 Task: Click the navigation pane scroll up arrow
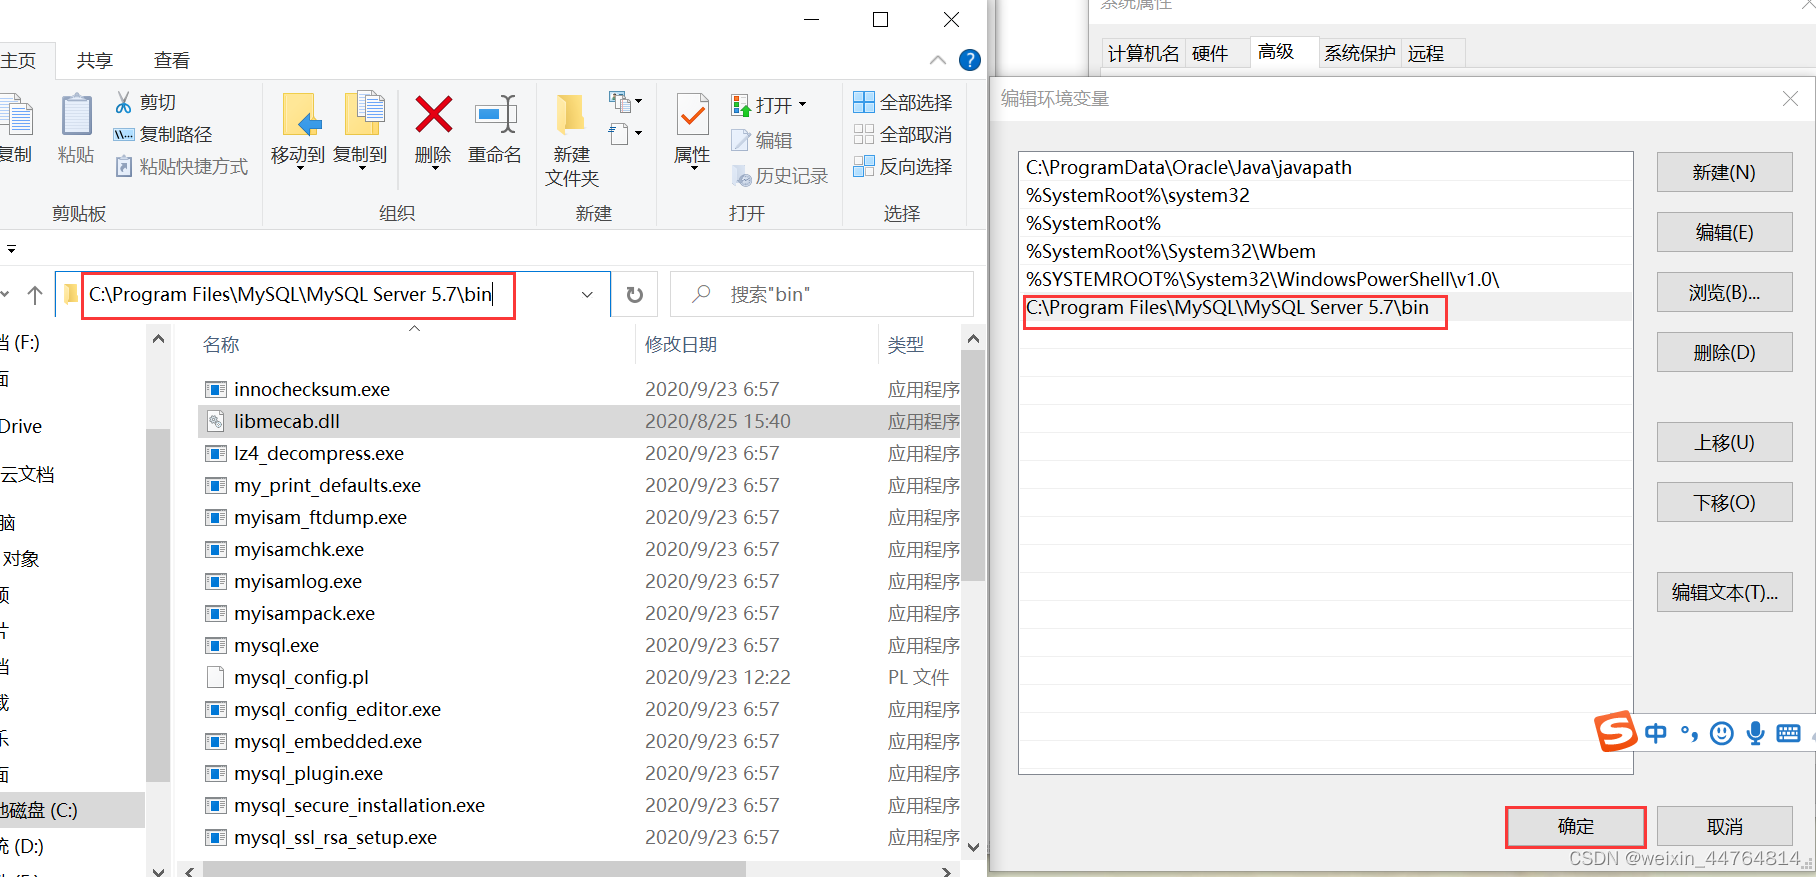158,339
